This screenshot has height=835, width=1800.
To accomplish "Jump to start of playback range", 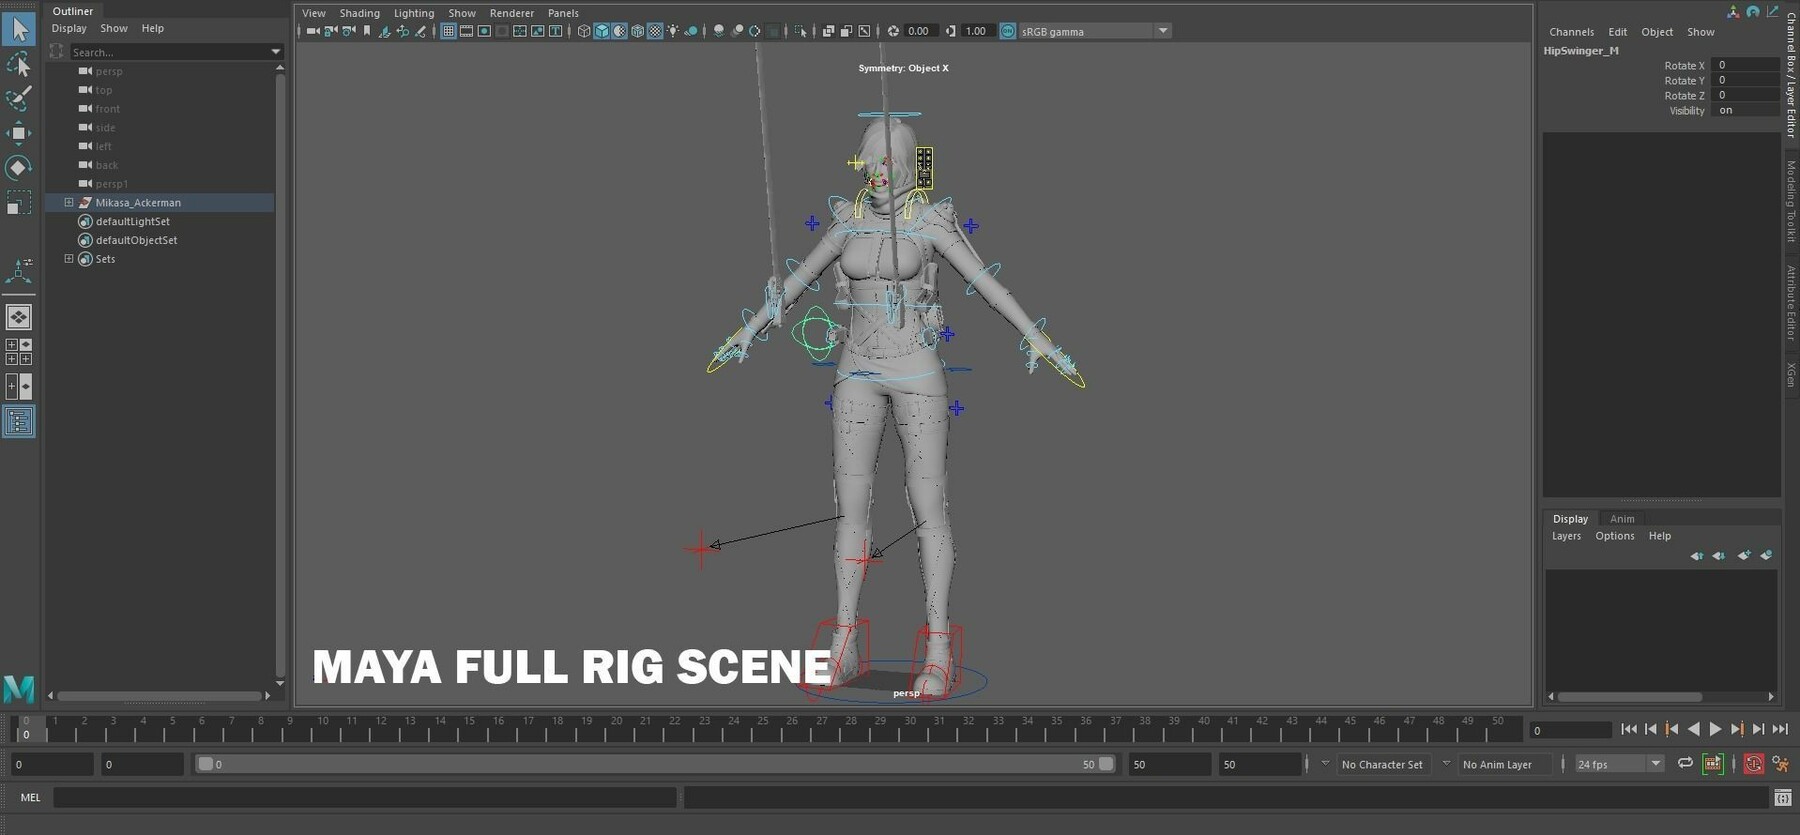I will (x=1629, y=730).
